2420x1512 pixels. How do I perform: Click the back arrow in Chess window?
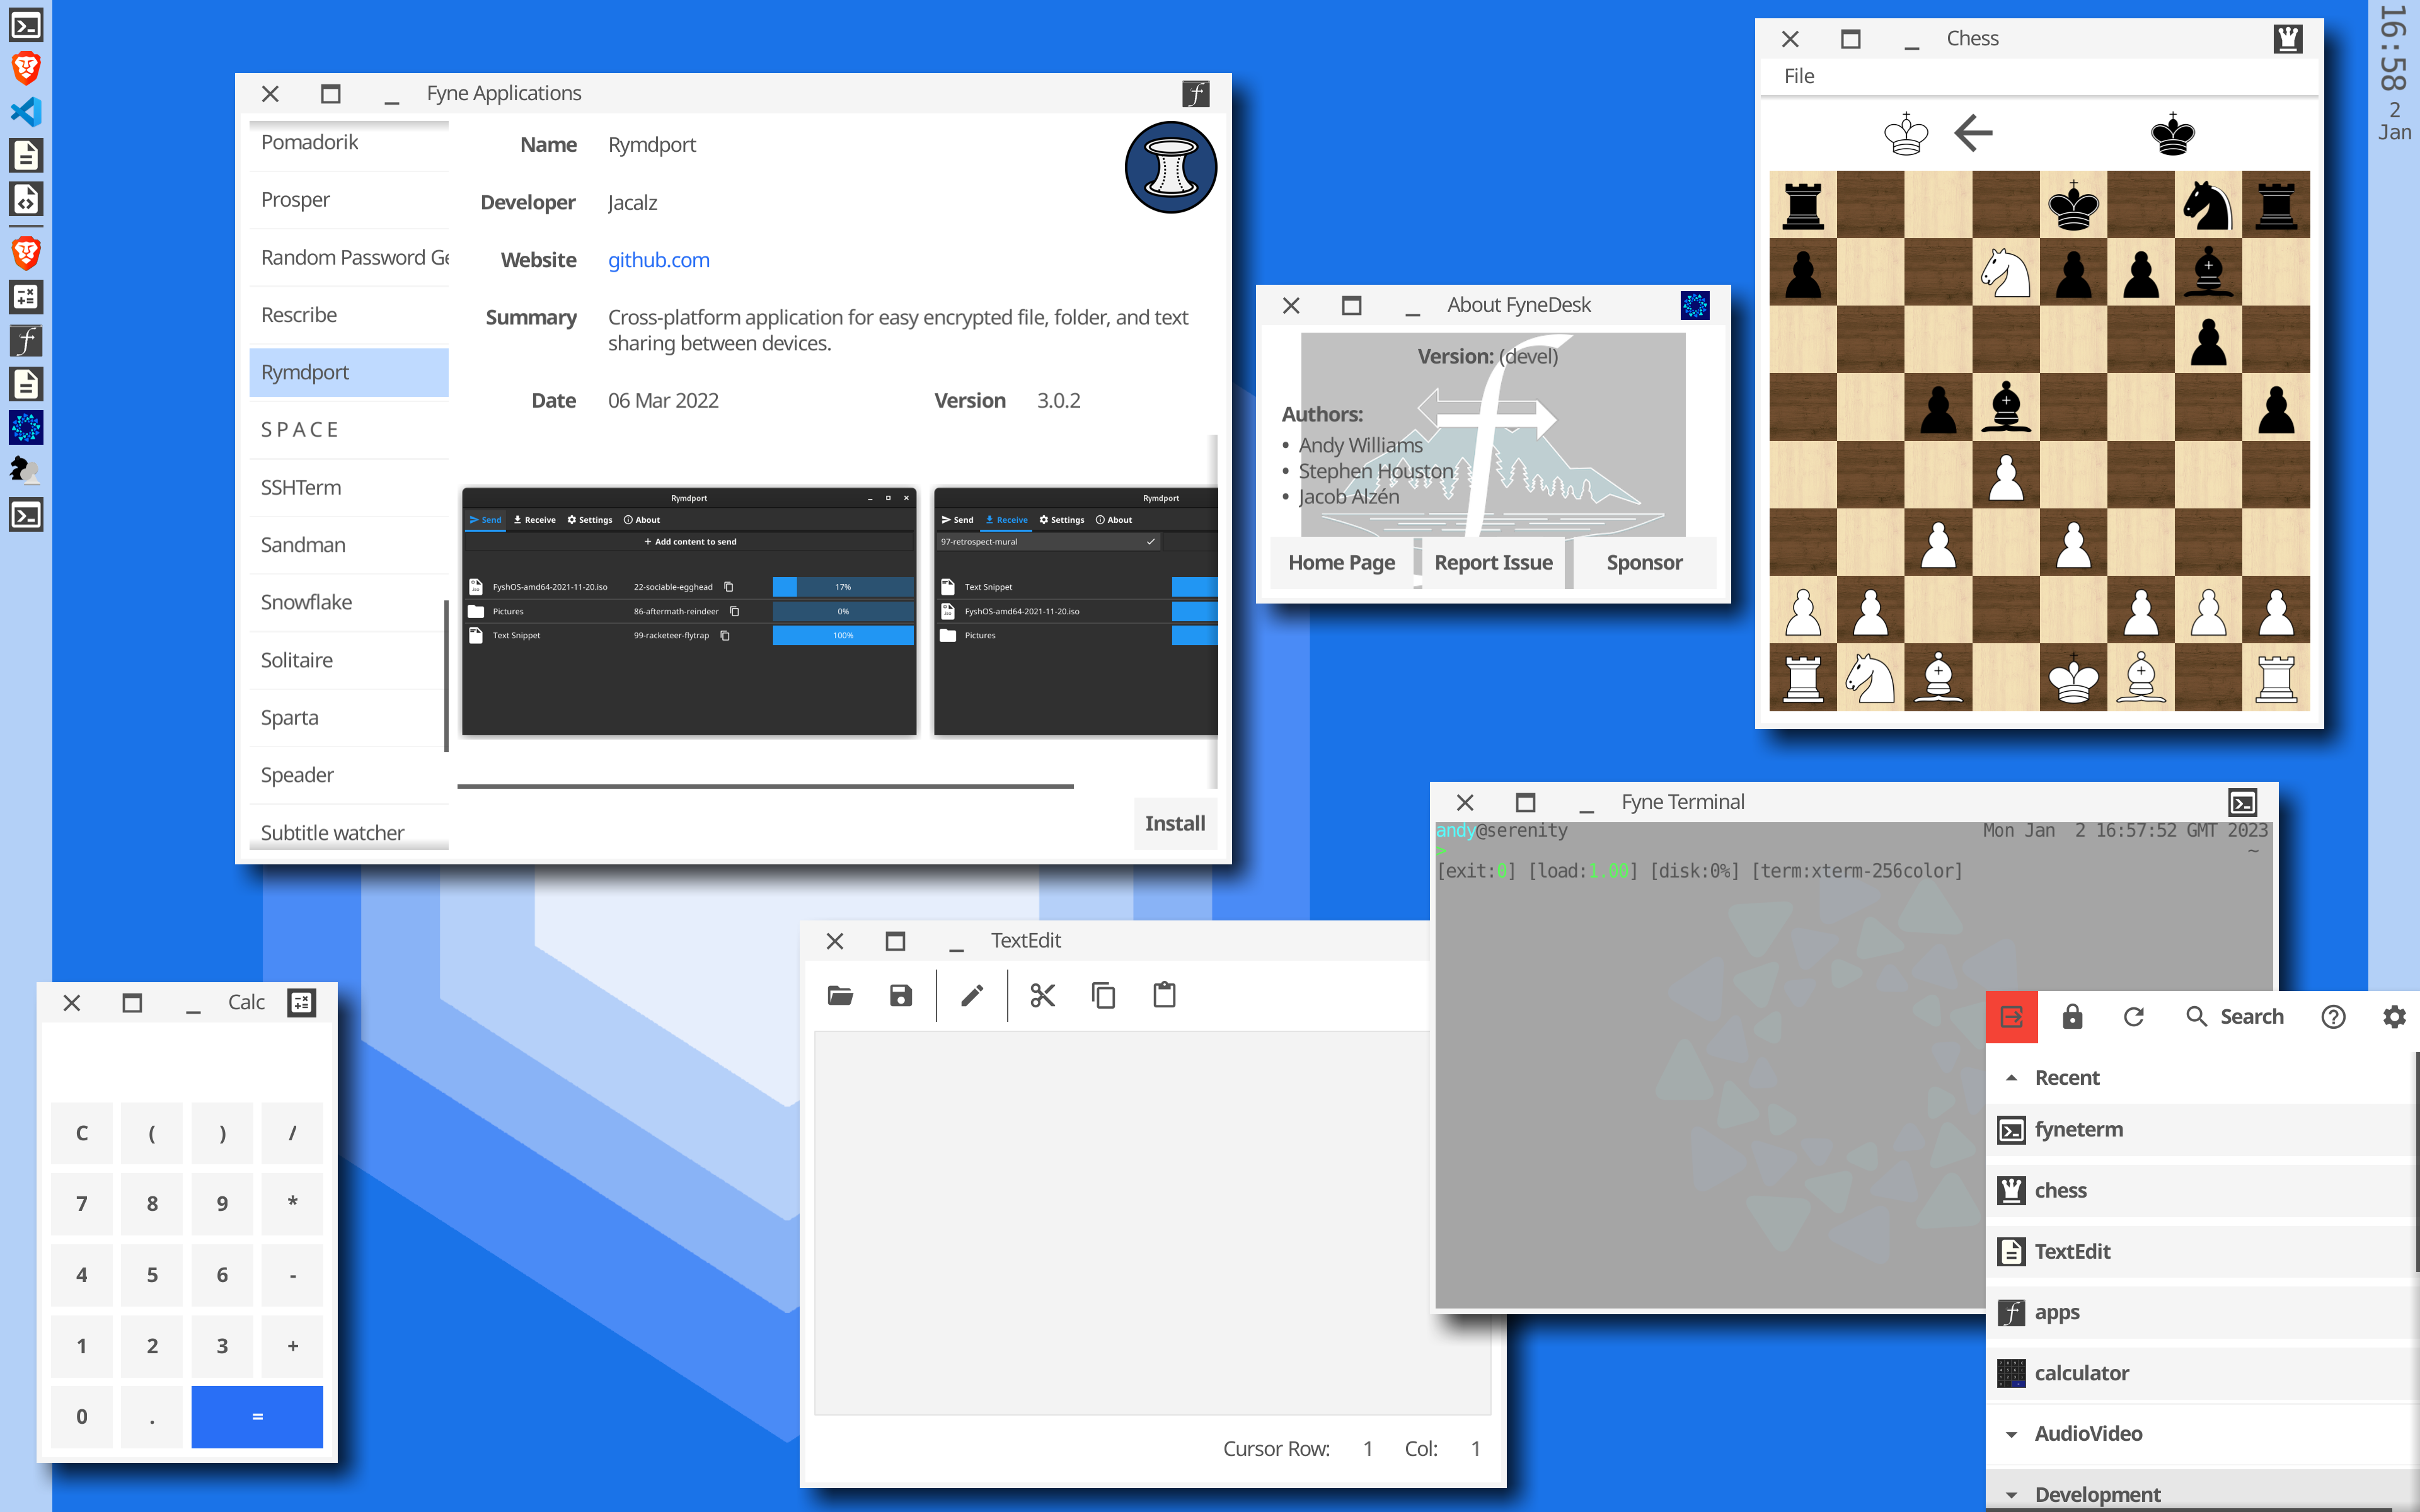tap(1973, 132)
